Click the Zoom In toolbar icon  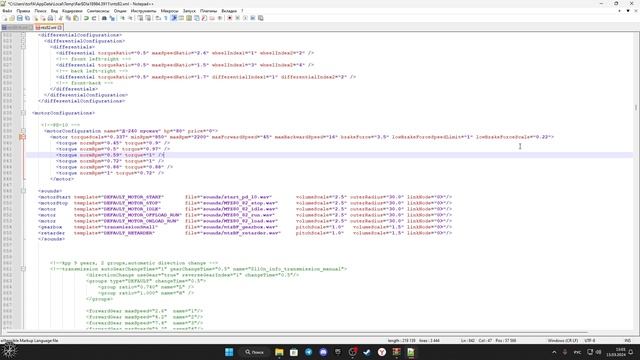click(122, 18)
